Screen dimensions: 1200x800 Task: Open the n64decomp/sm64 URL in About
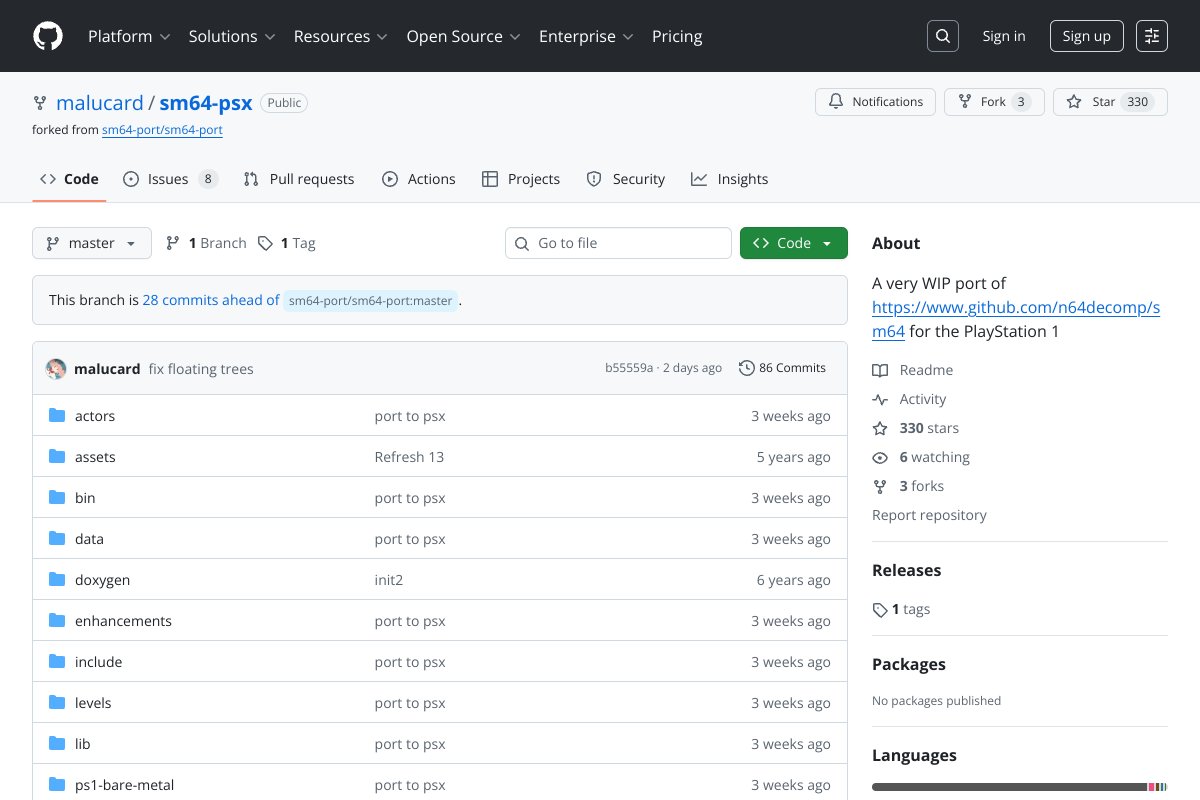pyautogui.click(x=1016, y=319)
